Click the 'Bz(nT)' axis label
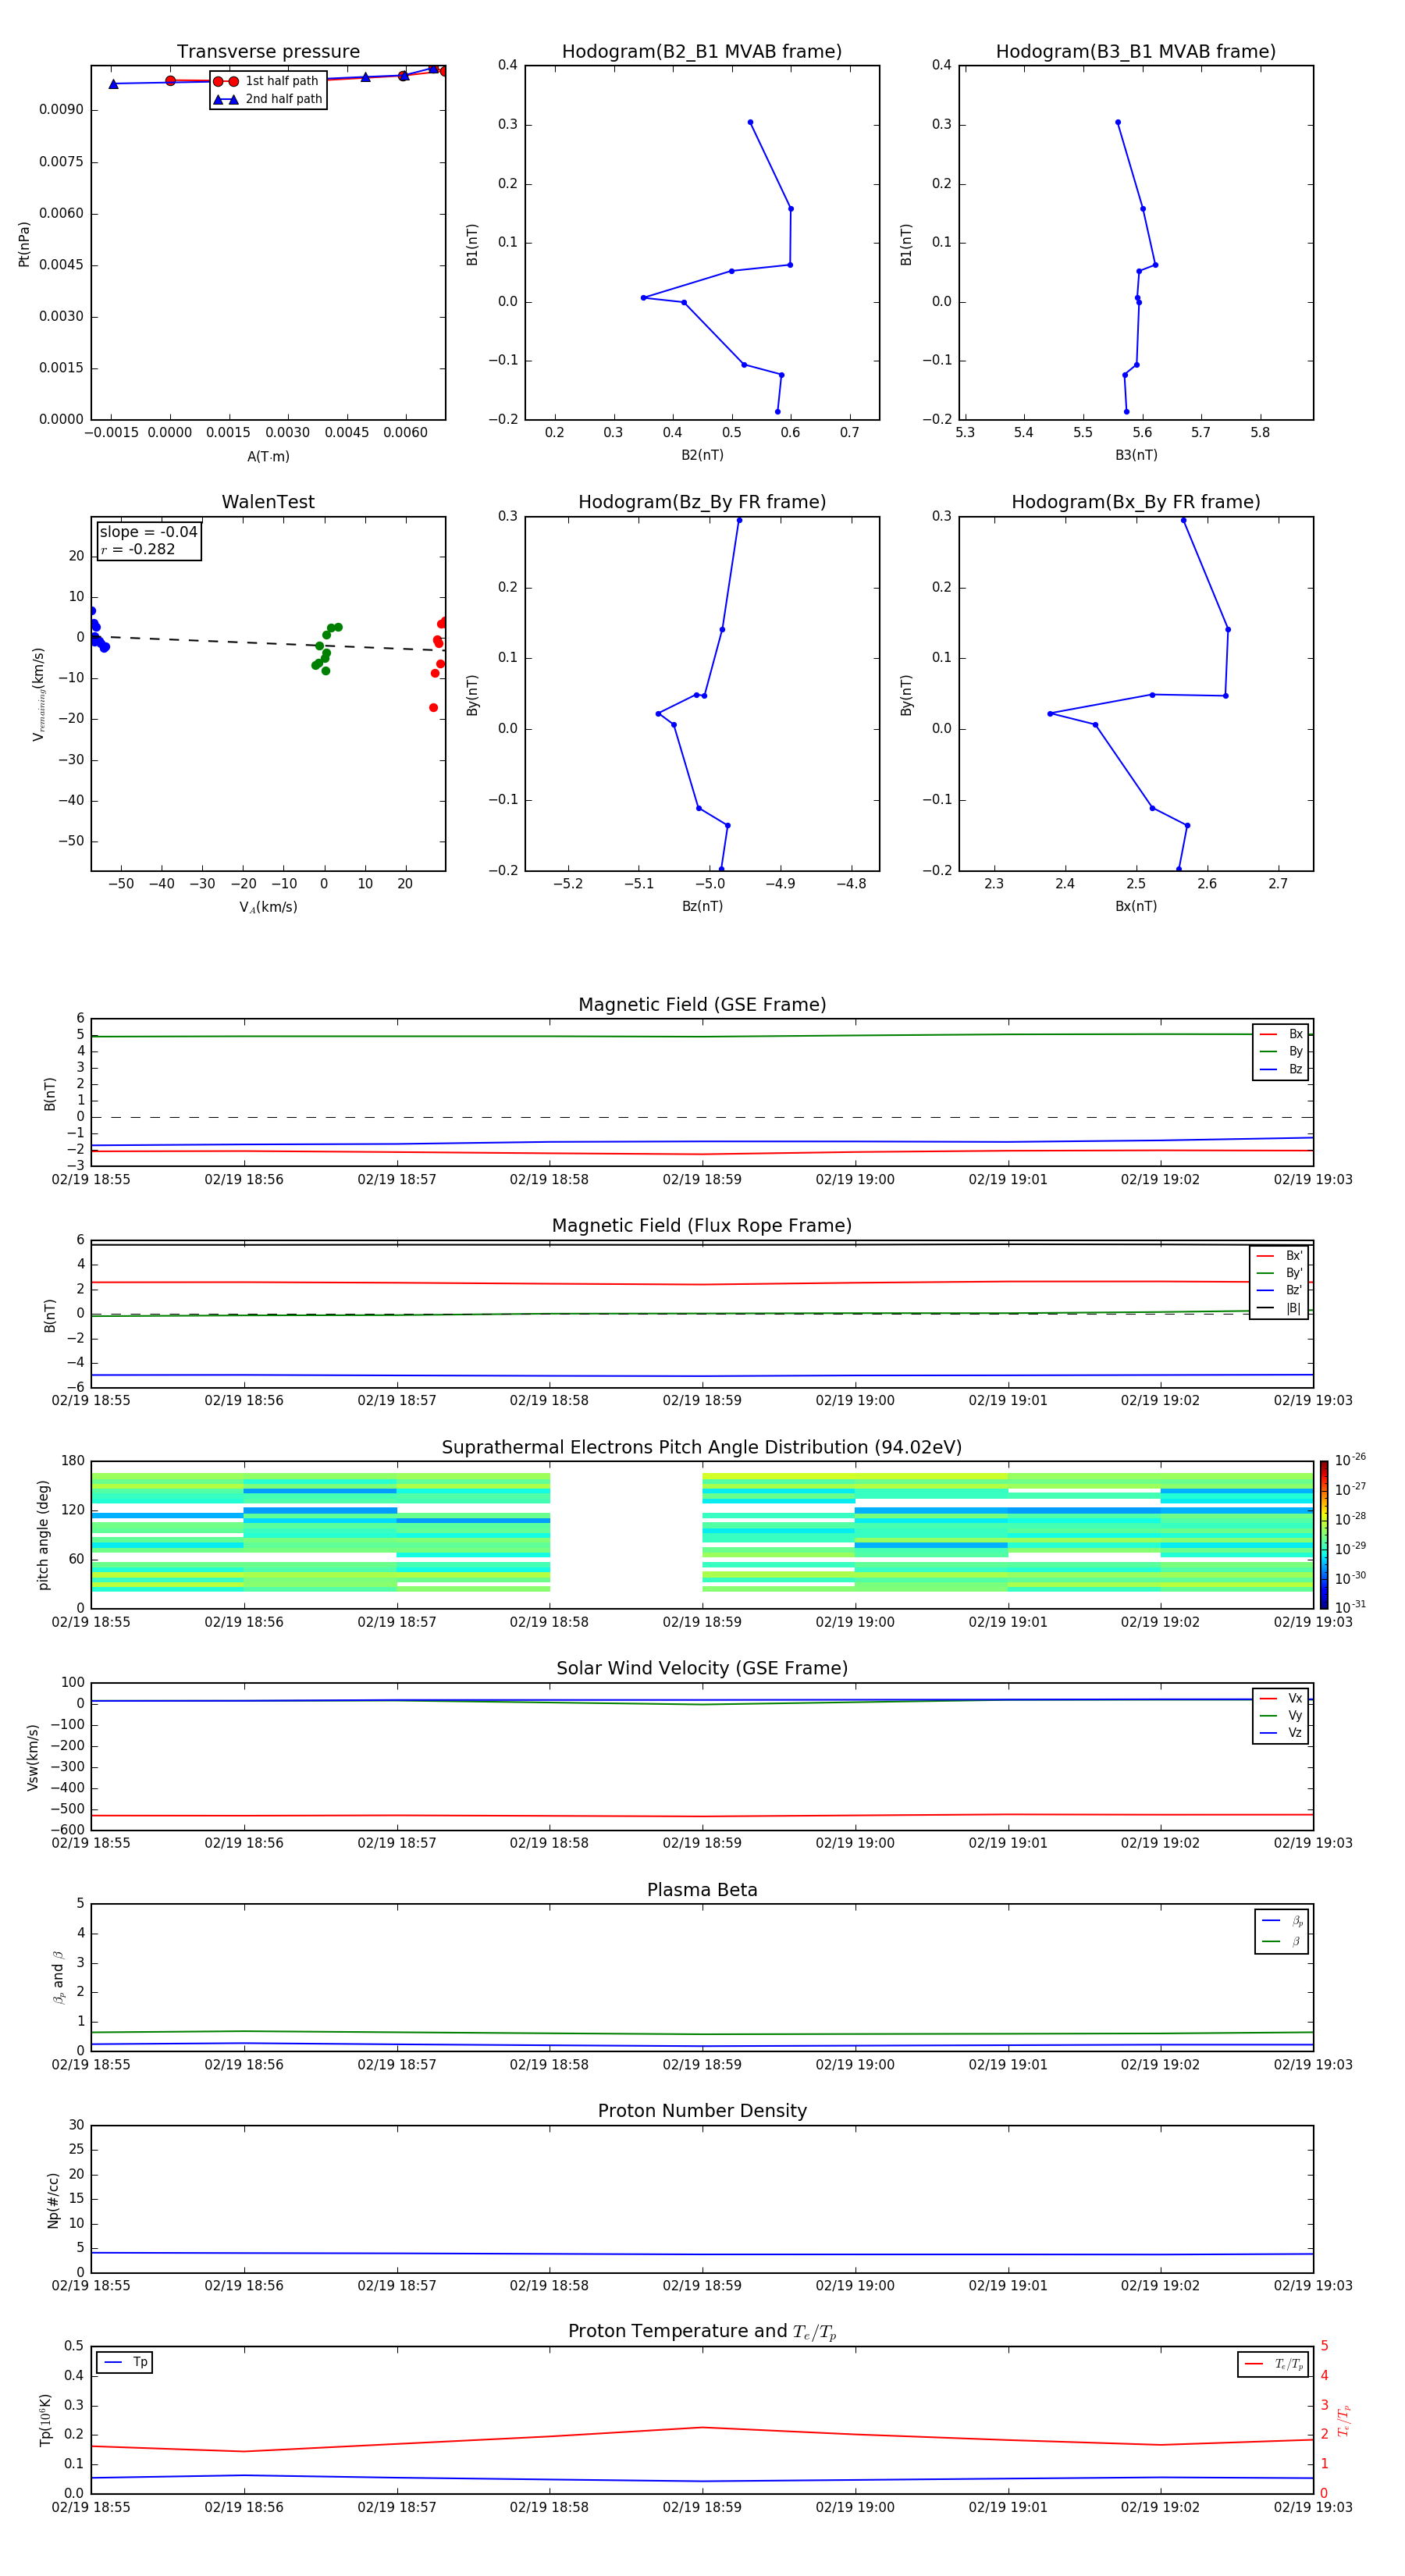The width and height of the screenshot is (1405, 2576). 702,906
